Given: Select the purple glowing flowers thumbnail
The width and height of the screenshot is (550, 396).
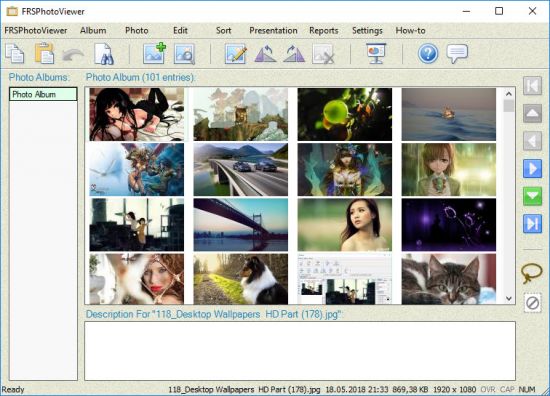Looking at the screenshot, I should coord(449,225).
